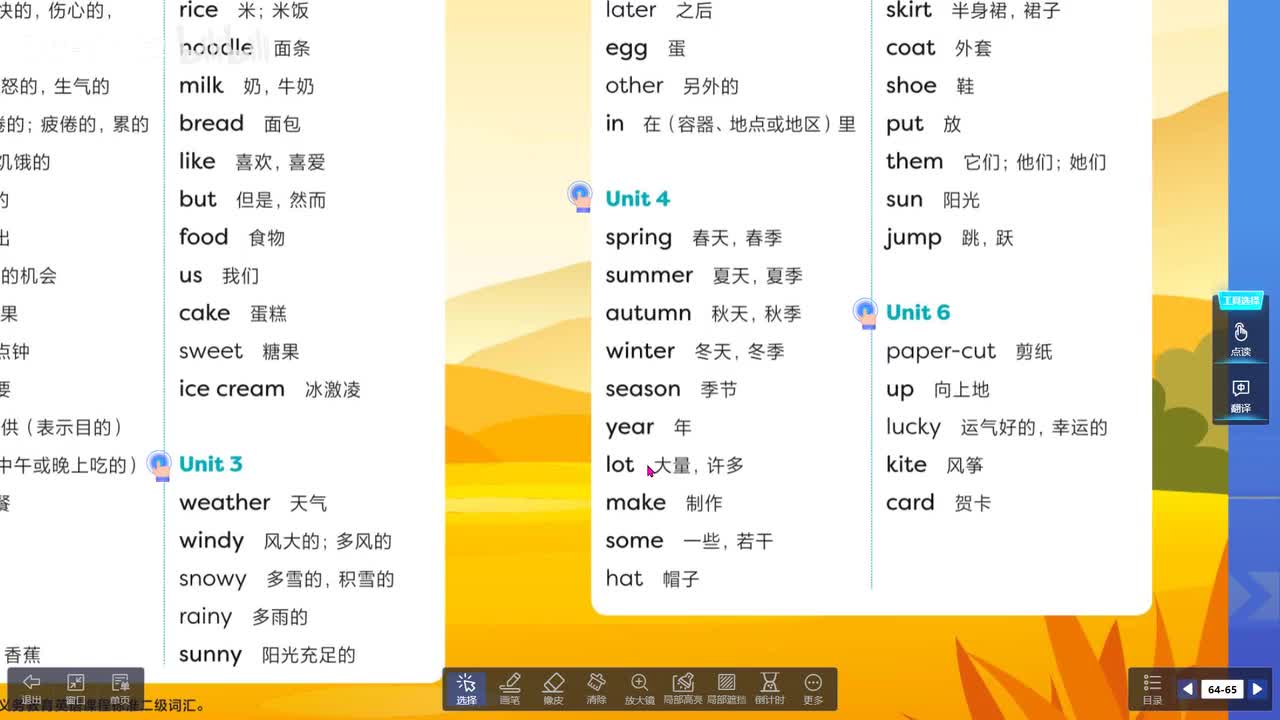Screen dimensions: 1280x720
Task: Click the word "lot"
Action: 619,465
